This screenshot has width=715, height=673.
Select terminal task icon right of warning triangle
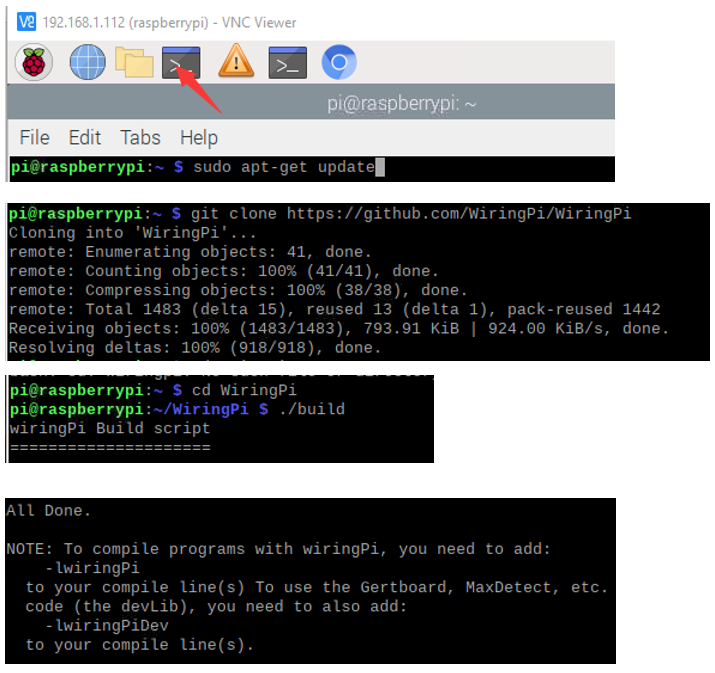[287, 62]
